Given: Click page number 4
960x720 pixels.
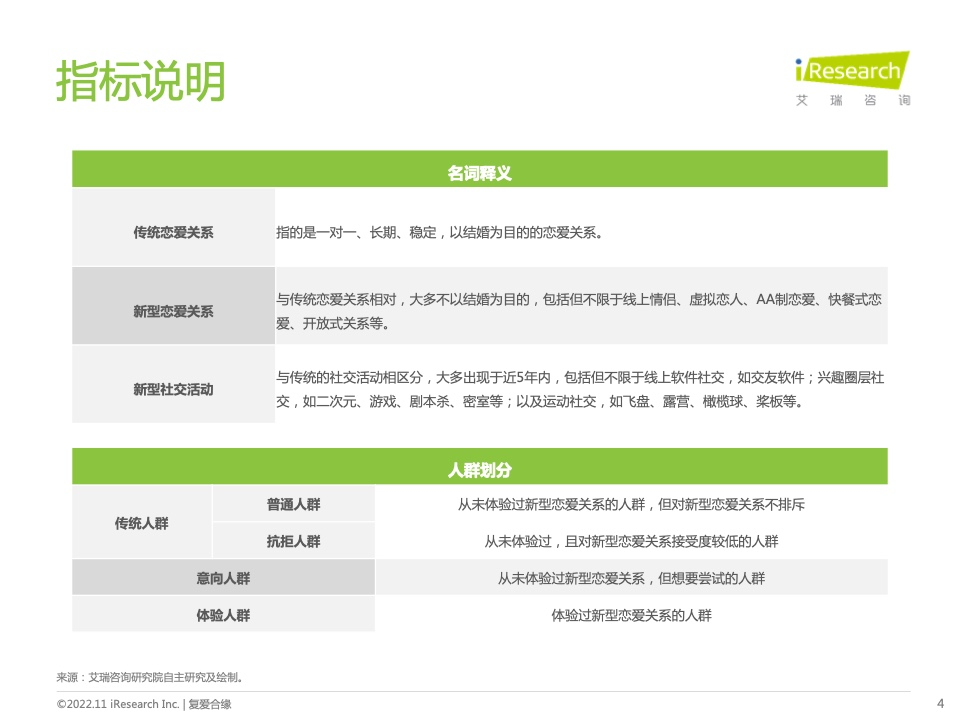Looking at the screenshot, I should (940, 703).
